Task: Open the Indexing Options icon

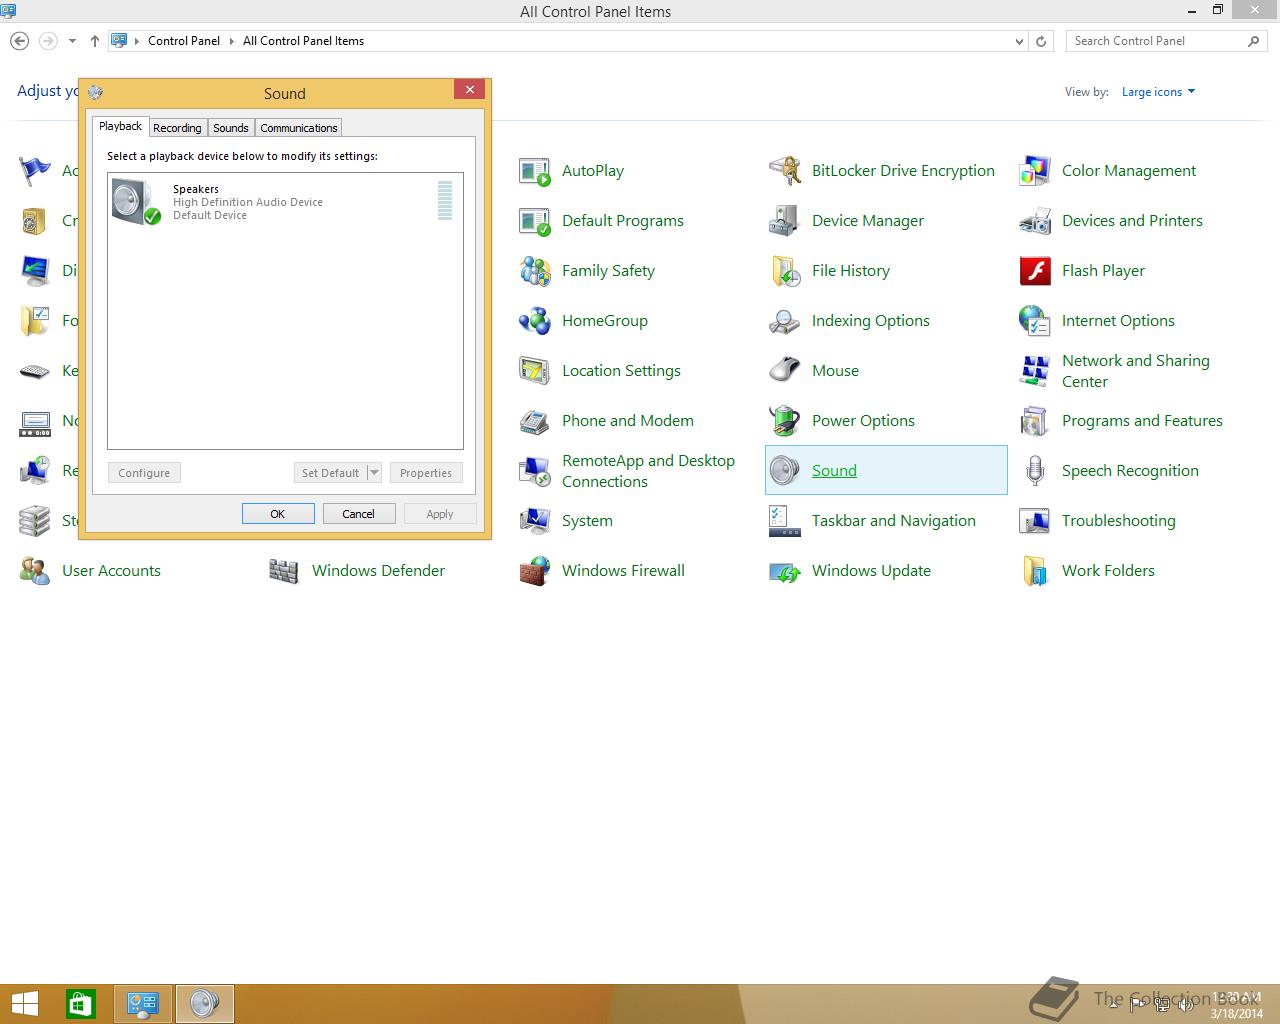Action: 785,321
